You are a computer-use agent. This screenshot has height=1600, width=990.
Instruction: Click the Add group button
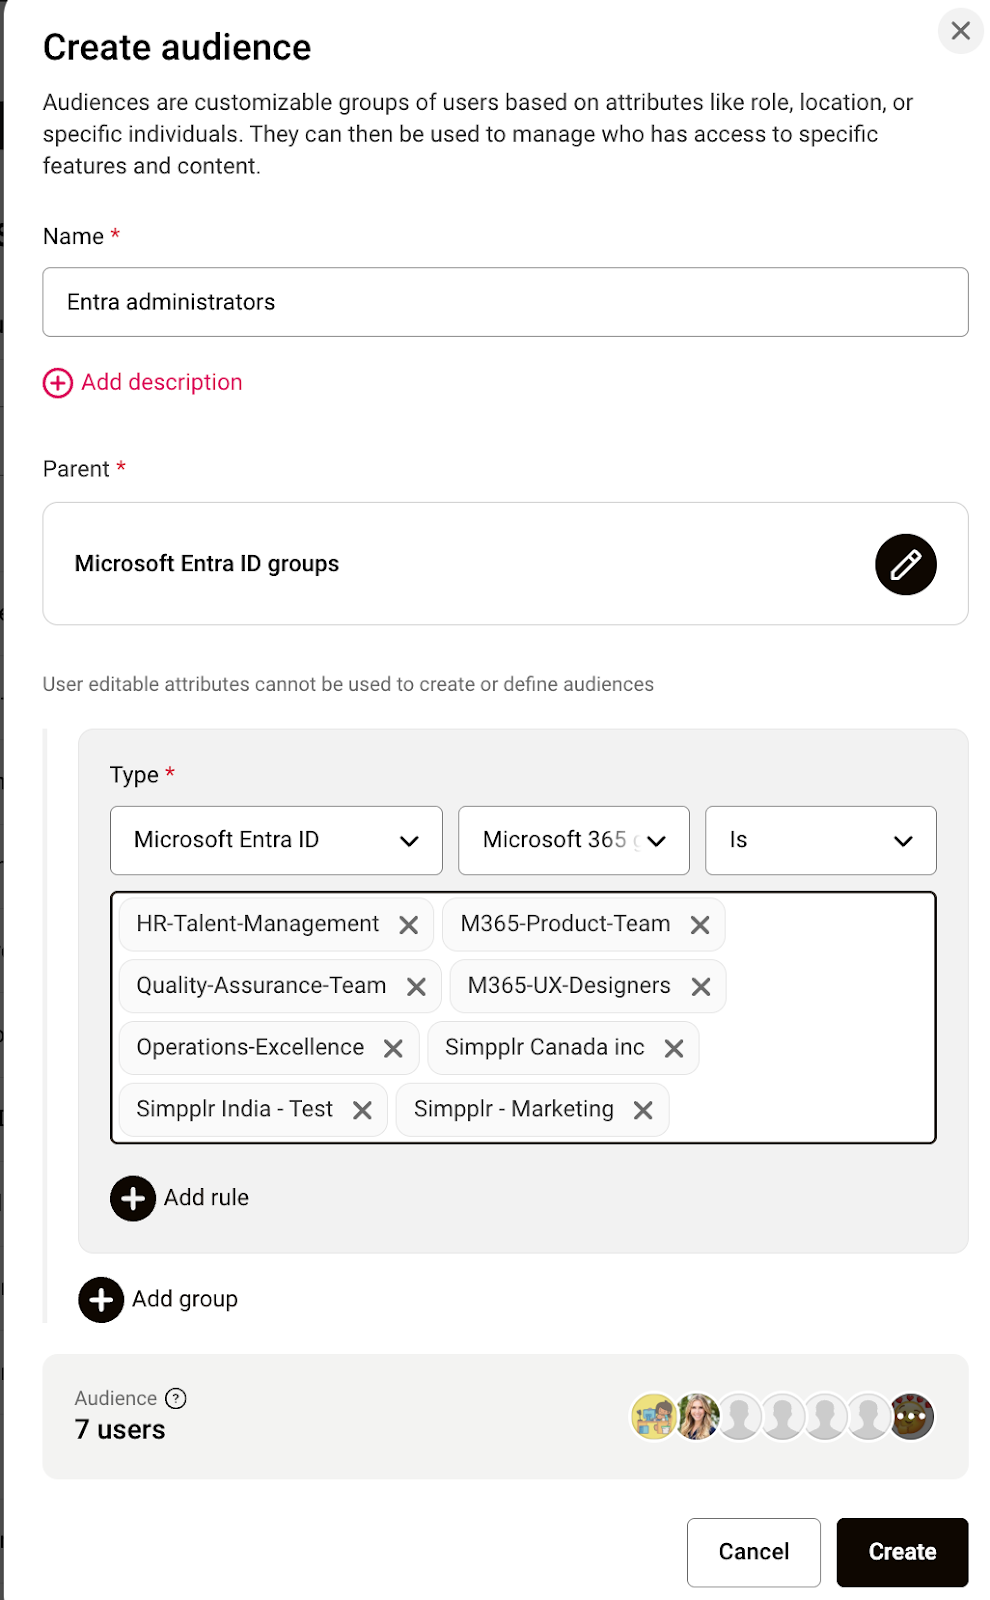(x=101, y=1300)
